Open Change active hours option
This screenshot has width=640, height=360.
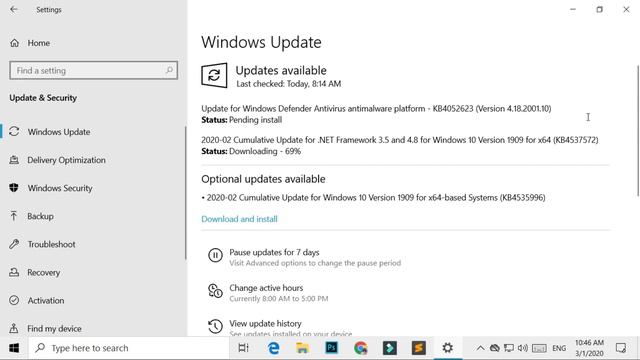(266, 288)
